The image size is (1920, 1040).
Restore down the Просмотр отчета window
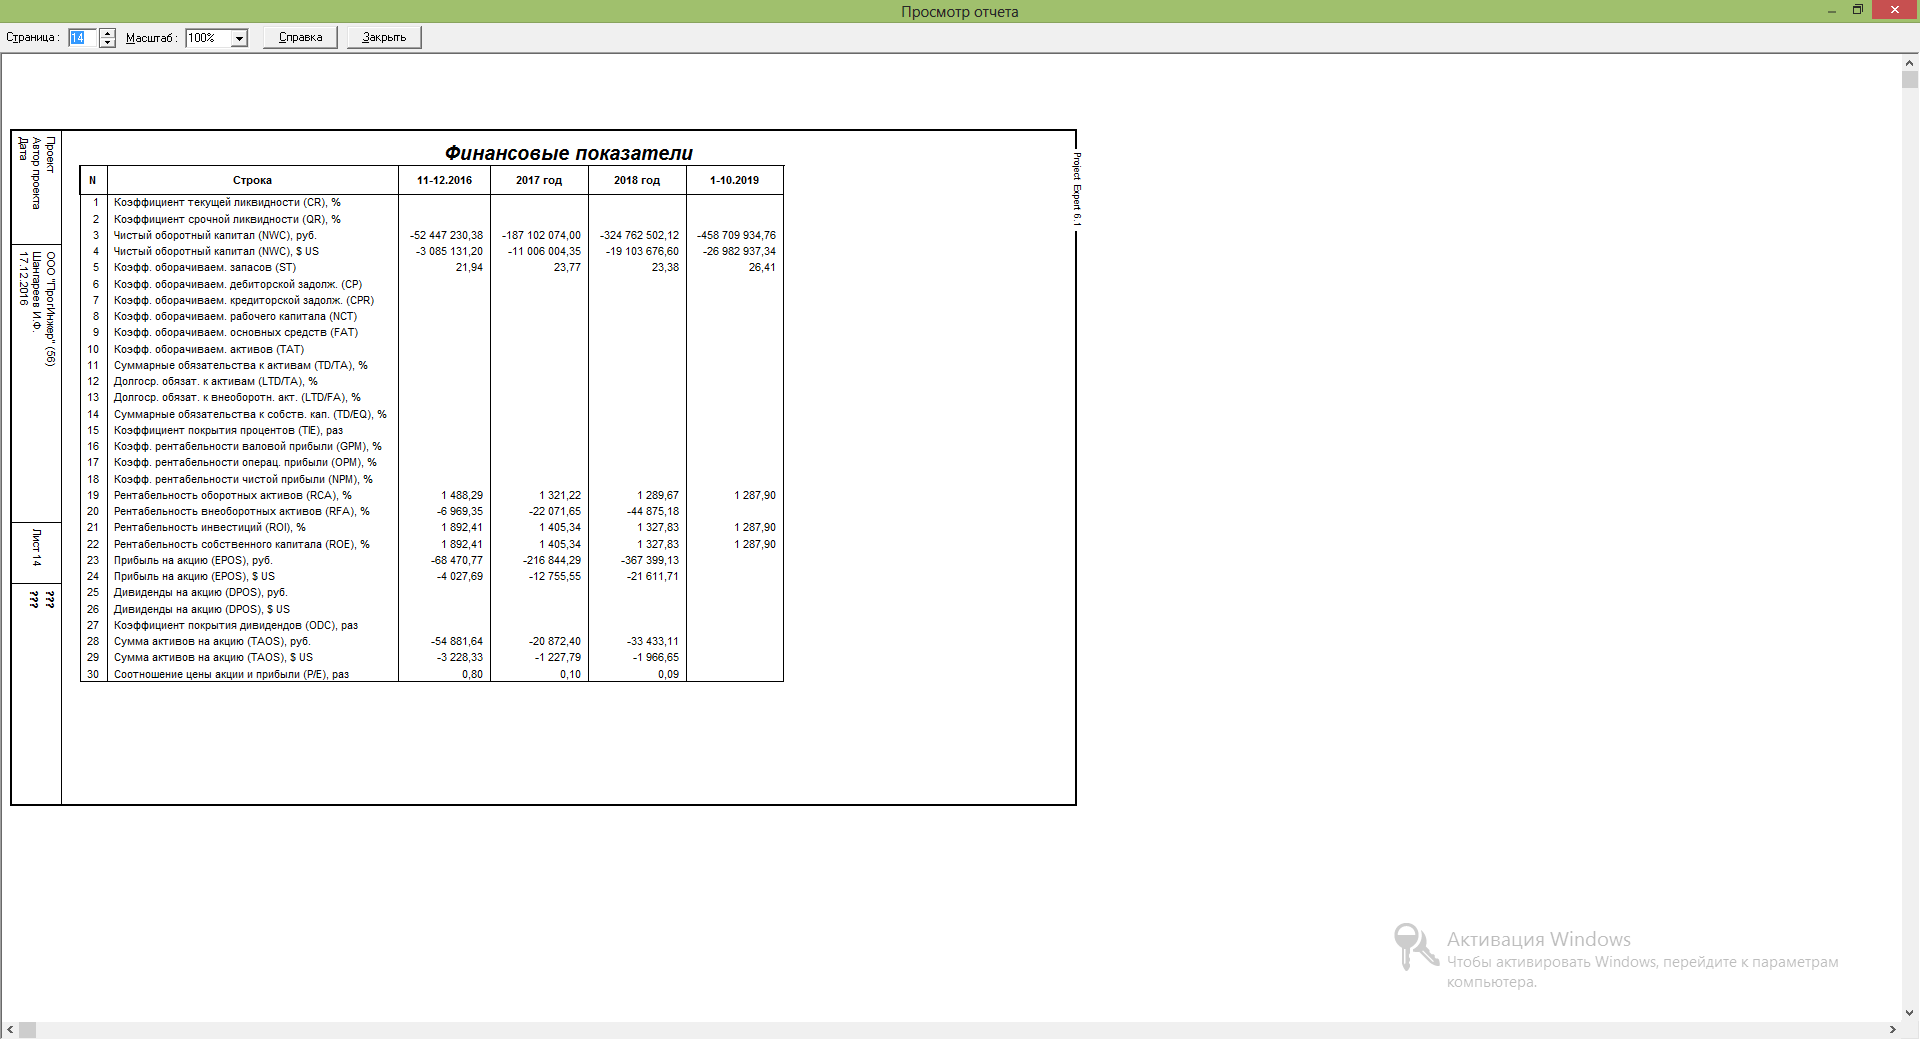(x=1858, y=11)
